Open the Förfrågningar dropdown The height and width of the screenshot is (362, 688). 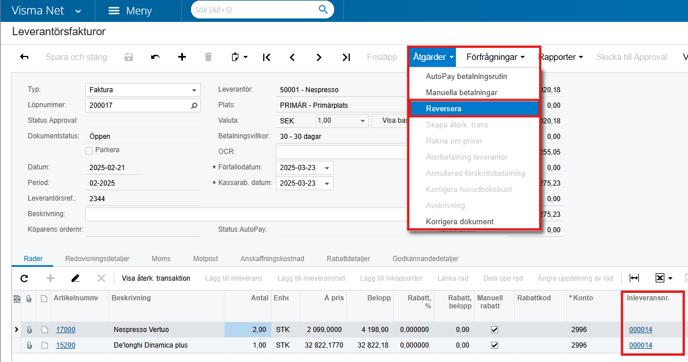[495, 57]
